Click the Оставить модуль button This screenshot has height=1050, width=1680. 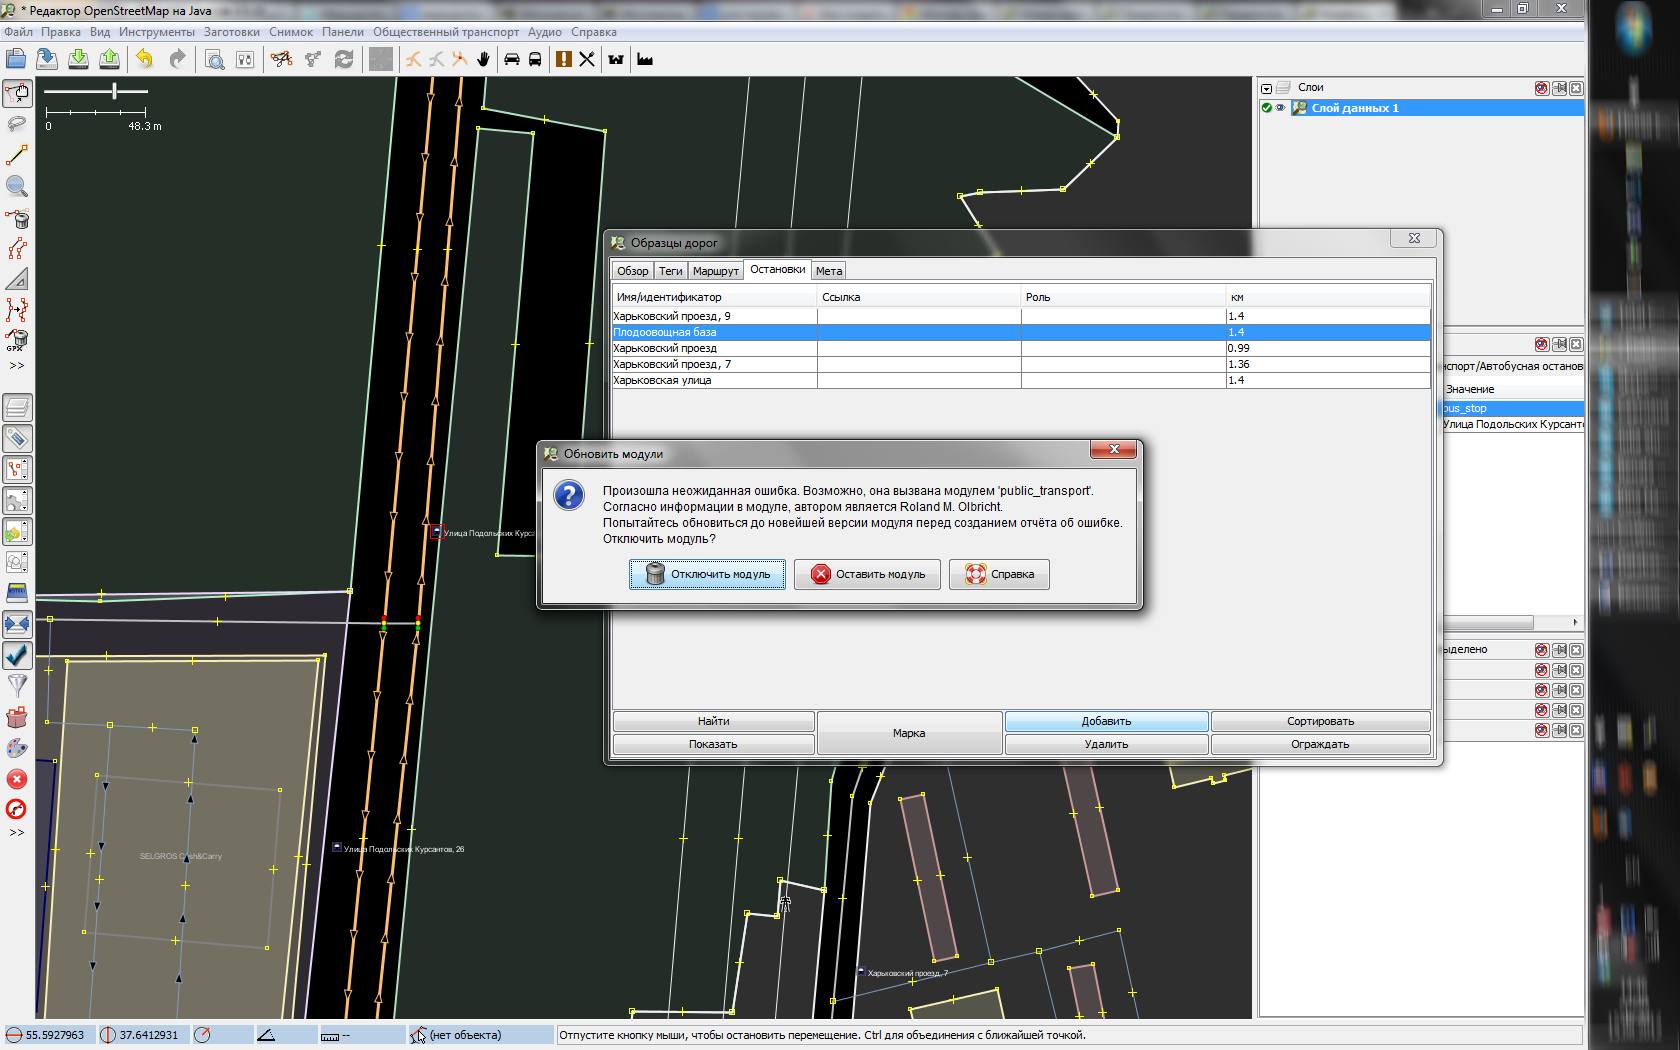pyautogui.click(x=867, y=574)
